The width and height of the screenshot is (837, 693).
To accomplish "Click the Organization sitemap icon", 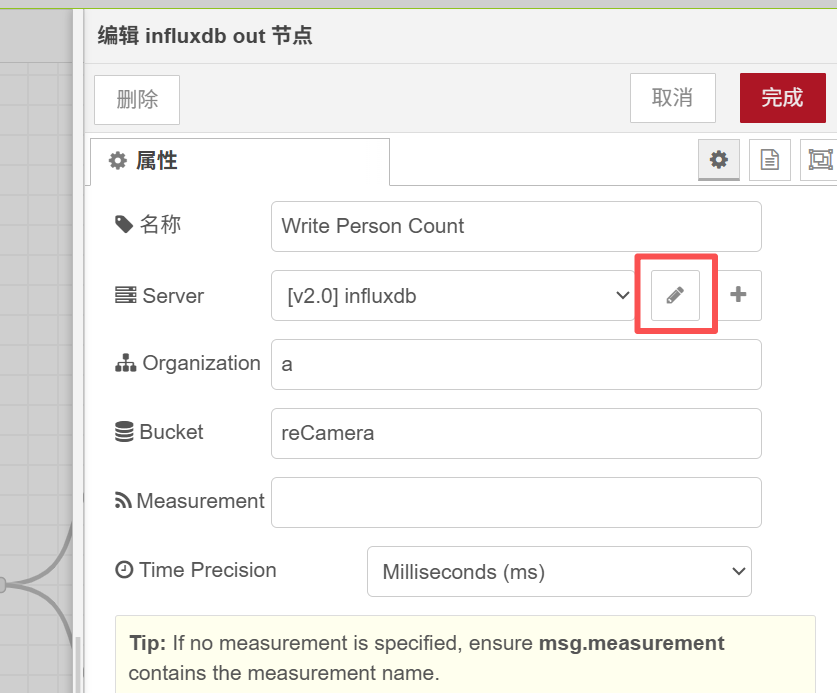I will click(125, 364).
